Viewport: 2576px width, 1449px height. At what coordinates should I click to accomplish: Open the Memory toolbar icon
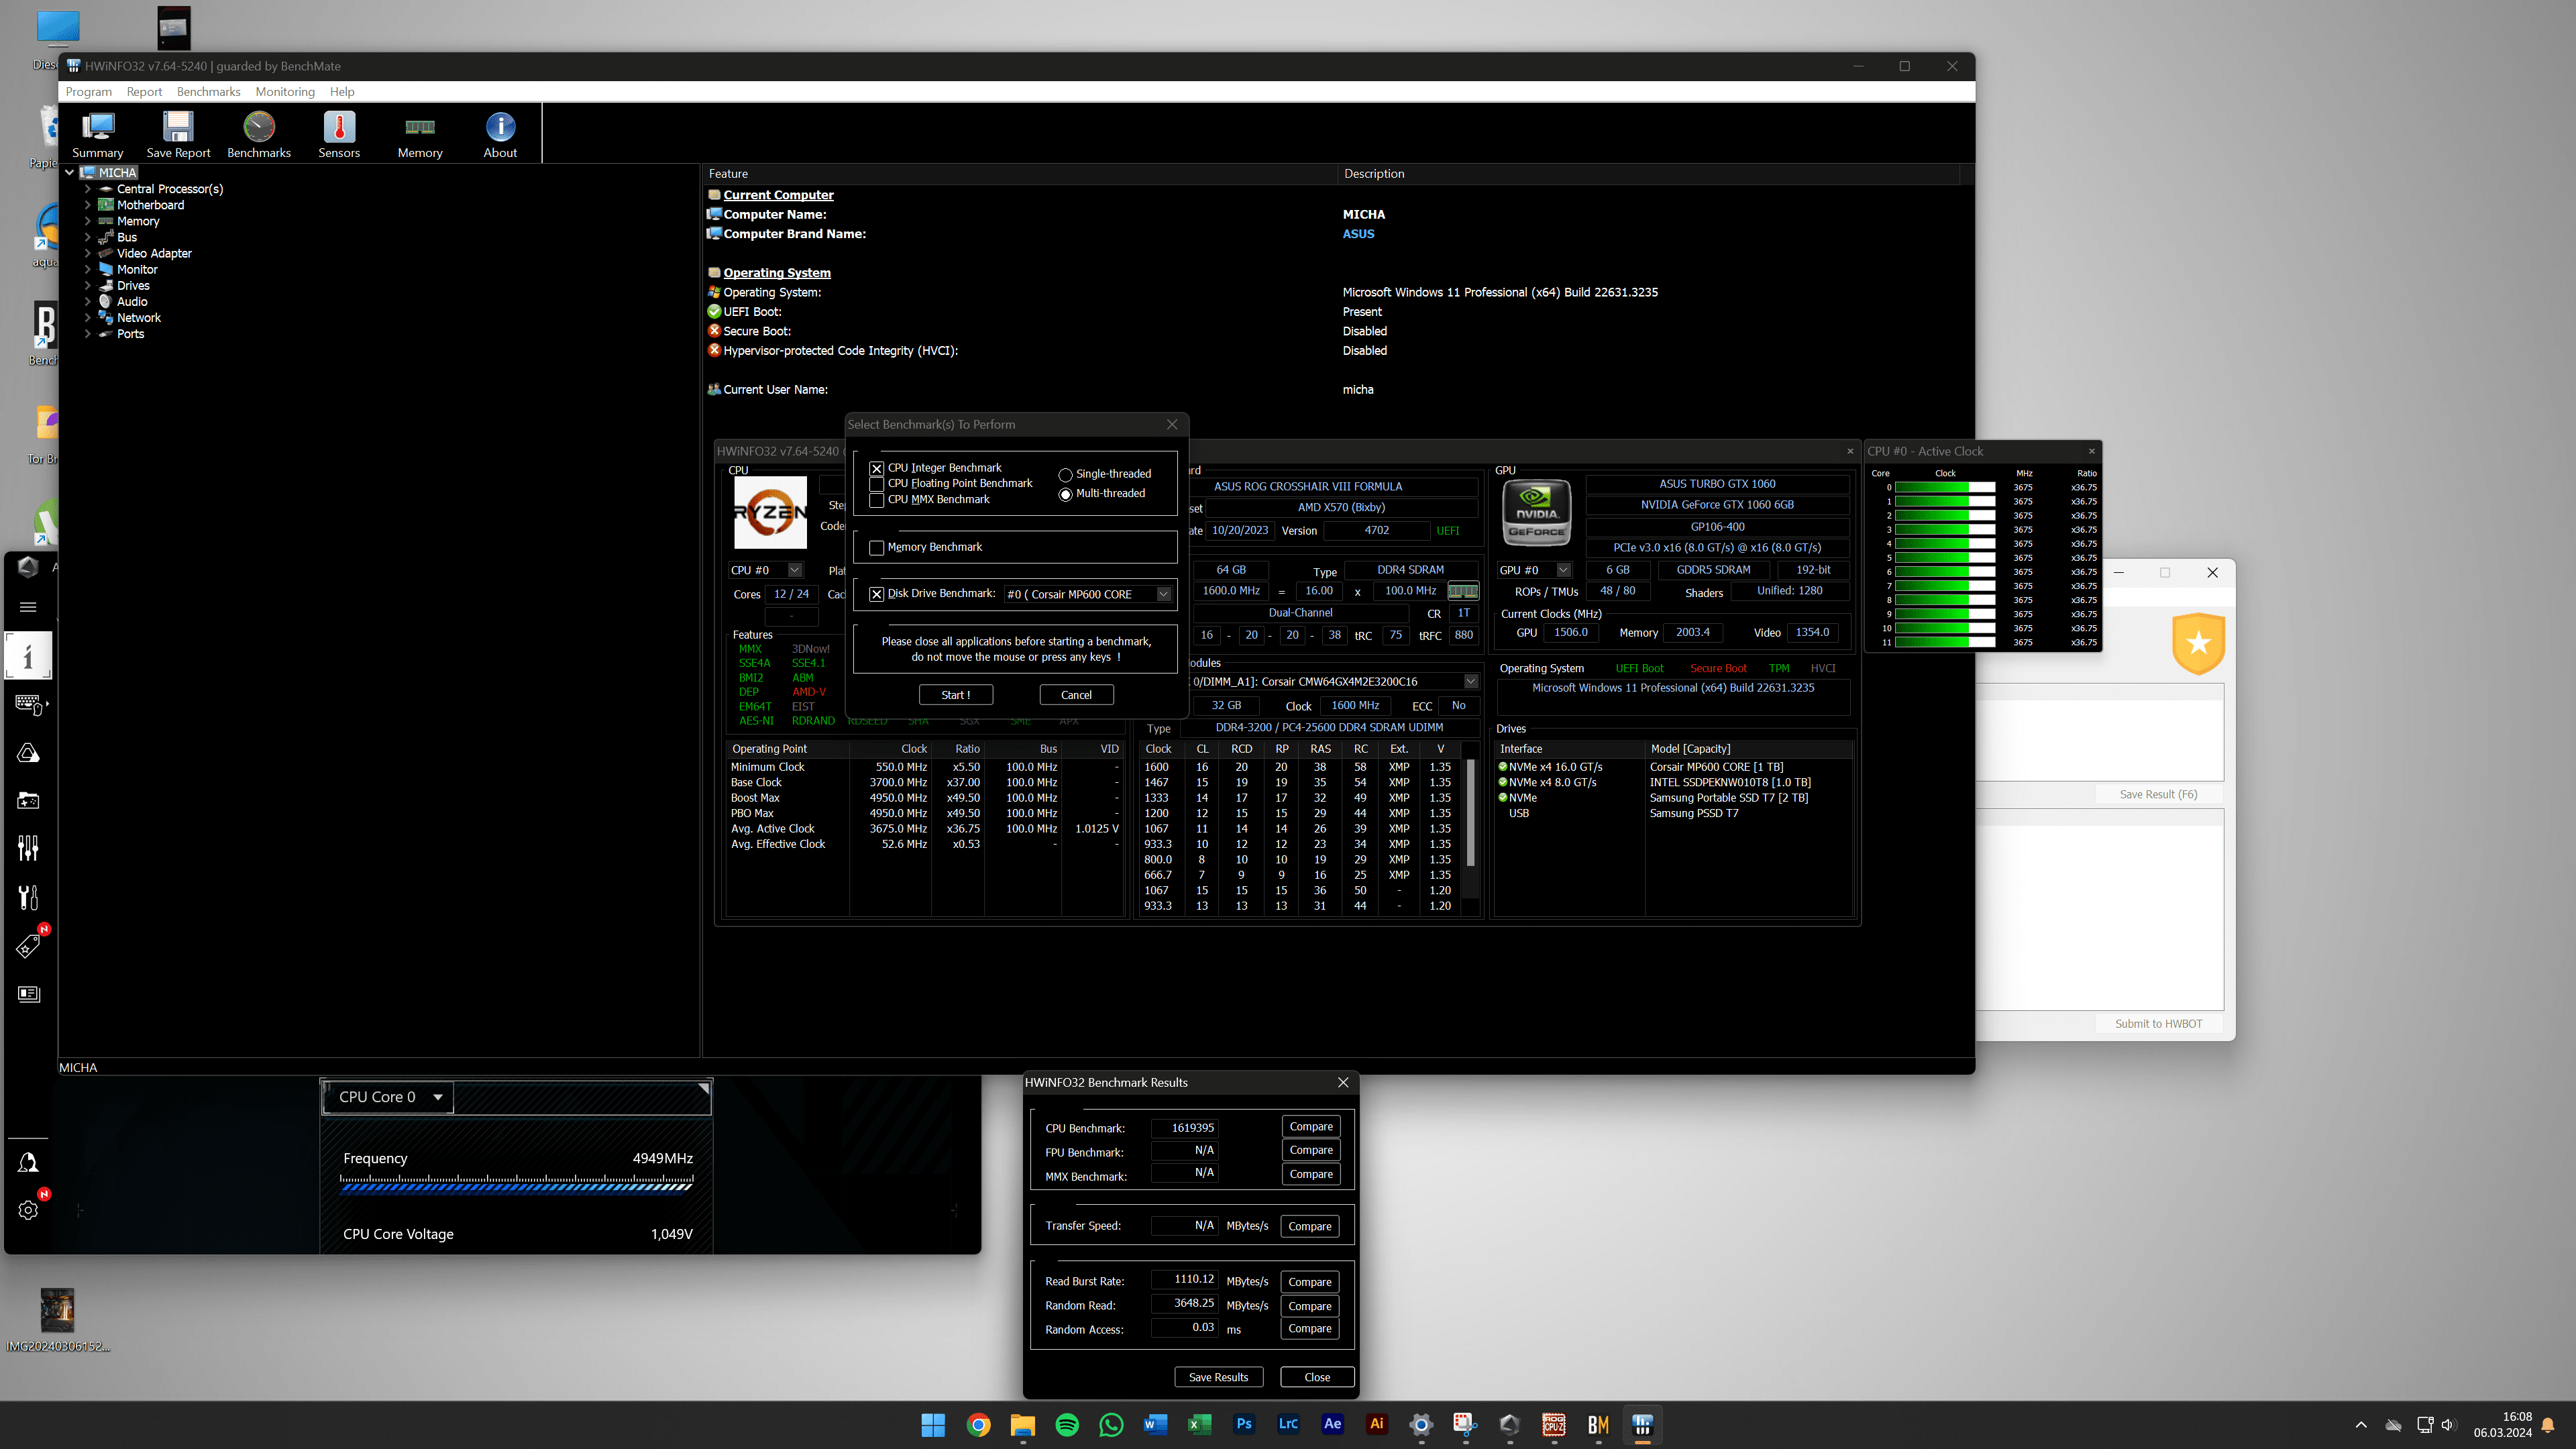pyautogui.click(x=420, y=134)
